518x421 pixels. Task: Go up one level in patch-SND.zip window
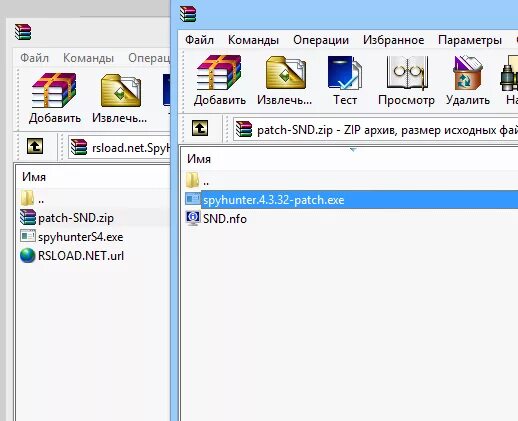(200, 128)
